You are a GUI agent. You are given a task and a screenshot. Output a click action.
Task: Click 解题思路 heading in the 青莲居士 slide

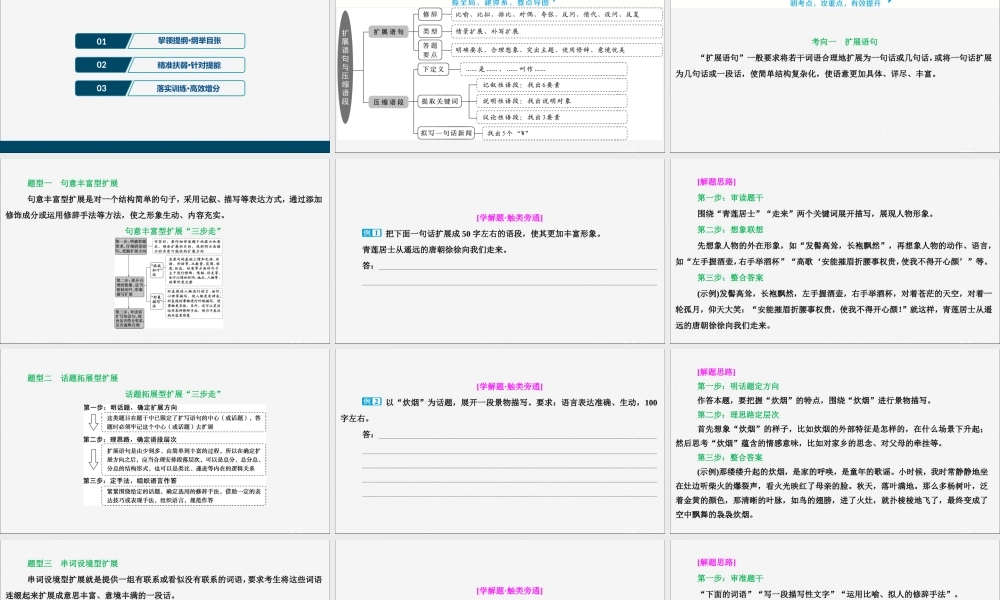(x=717, y=182)
